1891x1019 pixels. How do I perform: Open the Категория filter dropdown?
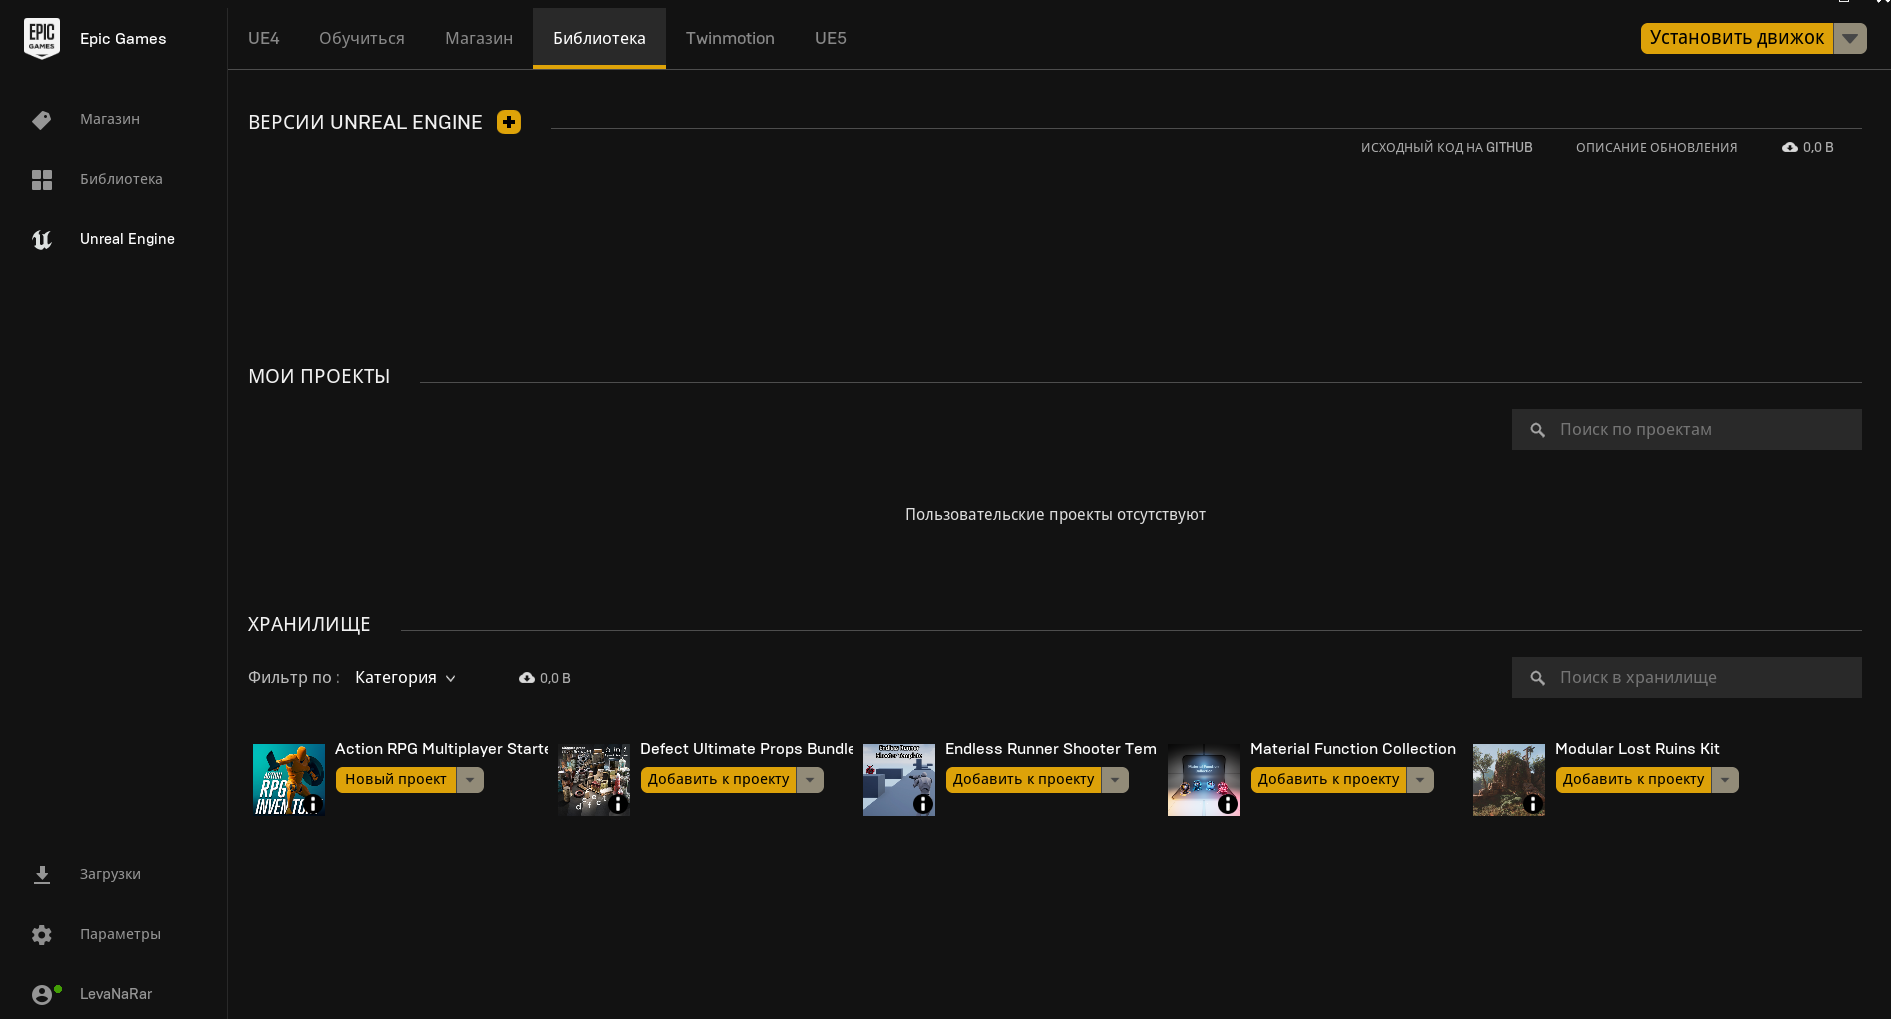coord(406,678)
